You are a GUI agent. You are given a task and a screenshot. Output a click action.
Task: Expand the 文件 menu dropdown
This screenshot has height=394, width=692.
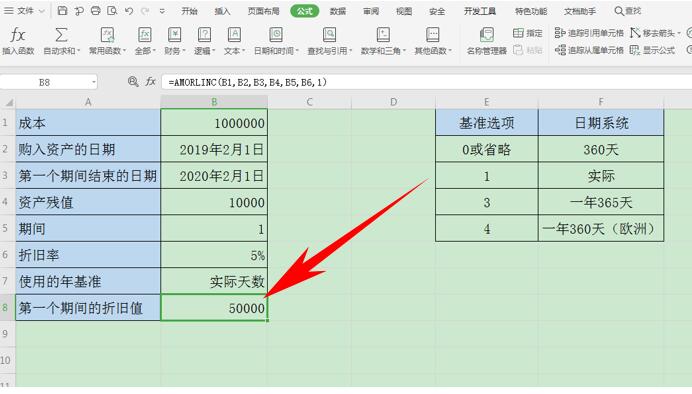(42, 11)
